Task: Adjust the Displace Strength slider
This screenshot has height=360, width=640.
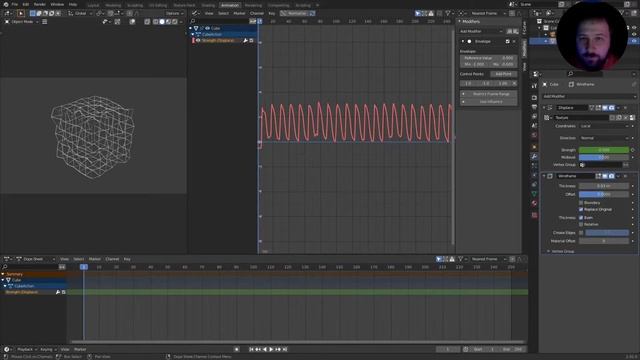Action: click(x=604, y=150)
